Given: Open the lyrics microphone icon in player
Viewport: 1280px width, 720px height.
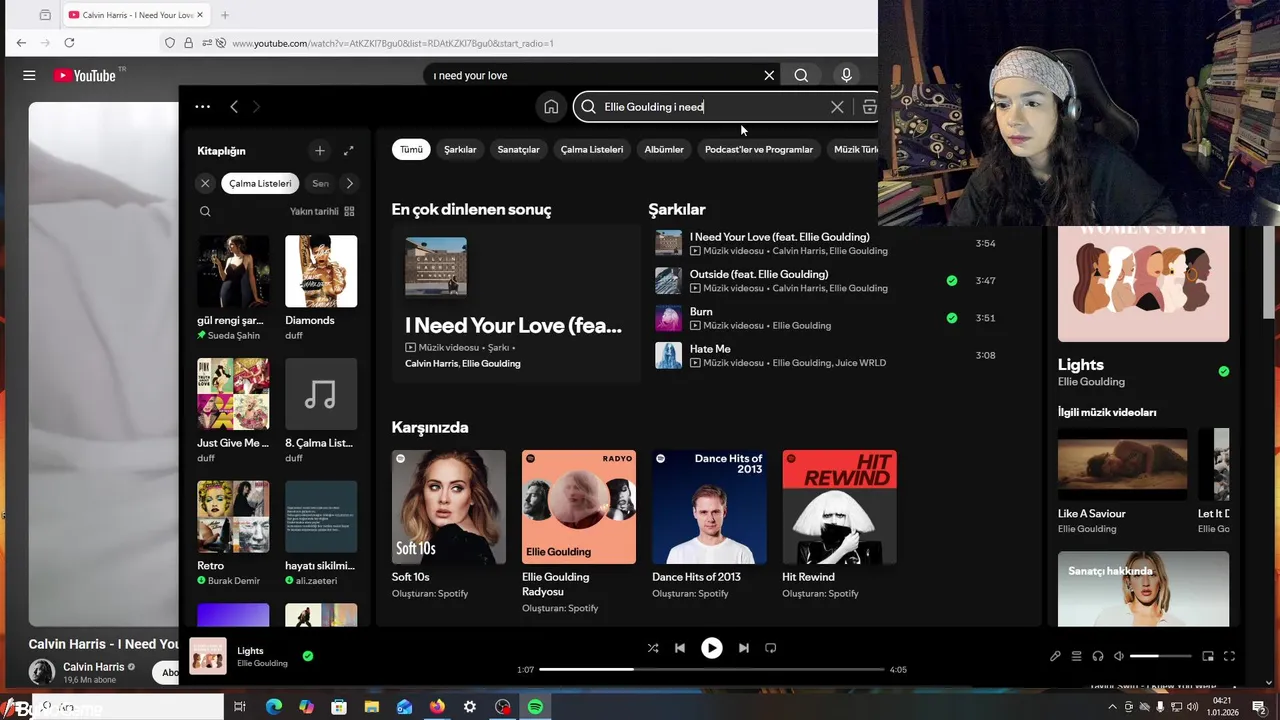Looking at the screenshot, I should click(1055, 656).
